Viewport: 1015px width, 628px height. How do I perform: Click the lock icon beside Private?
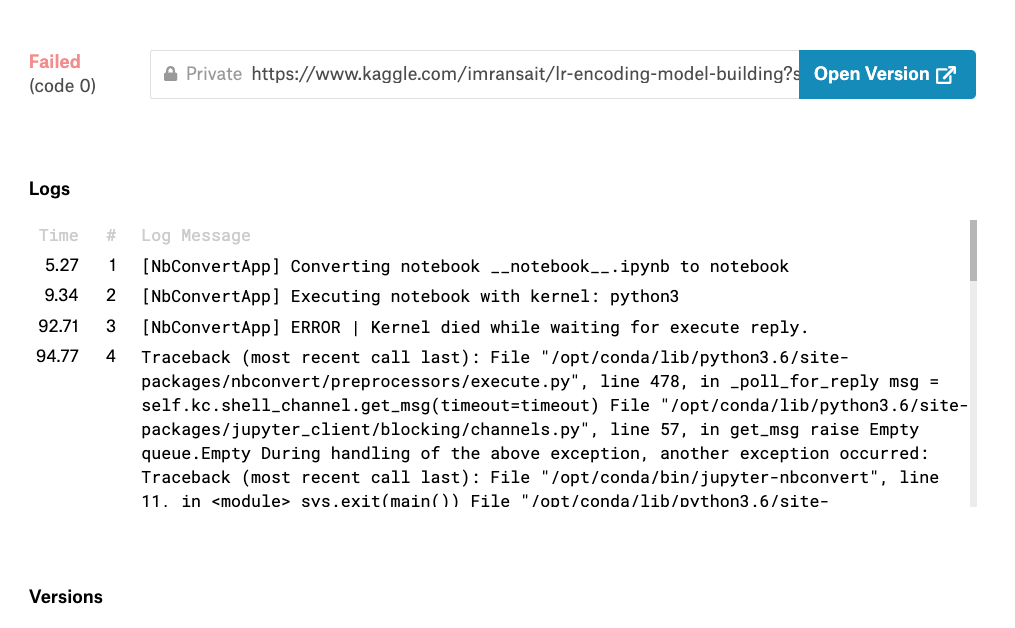(x=171, y=74)
